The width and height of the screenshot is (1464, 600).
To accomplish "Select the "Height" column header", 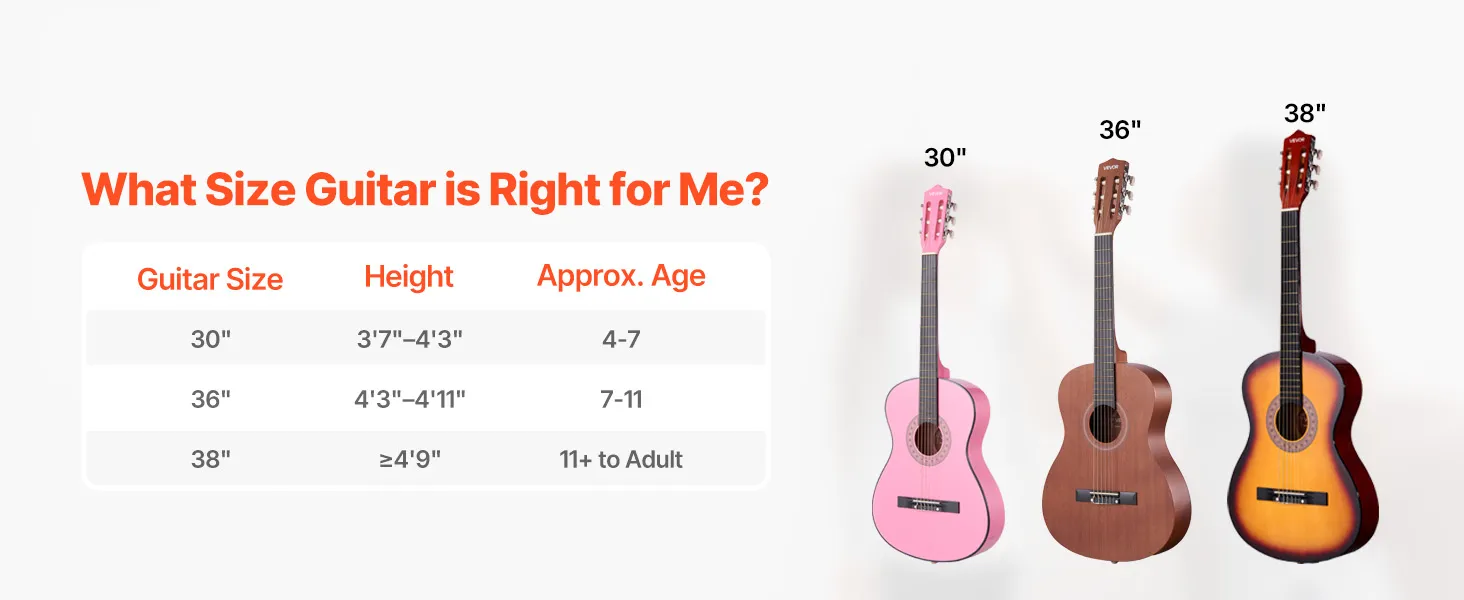I will coord(409,277).
